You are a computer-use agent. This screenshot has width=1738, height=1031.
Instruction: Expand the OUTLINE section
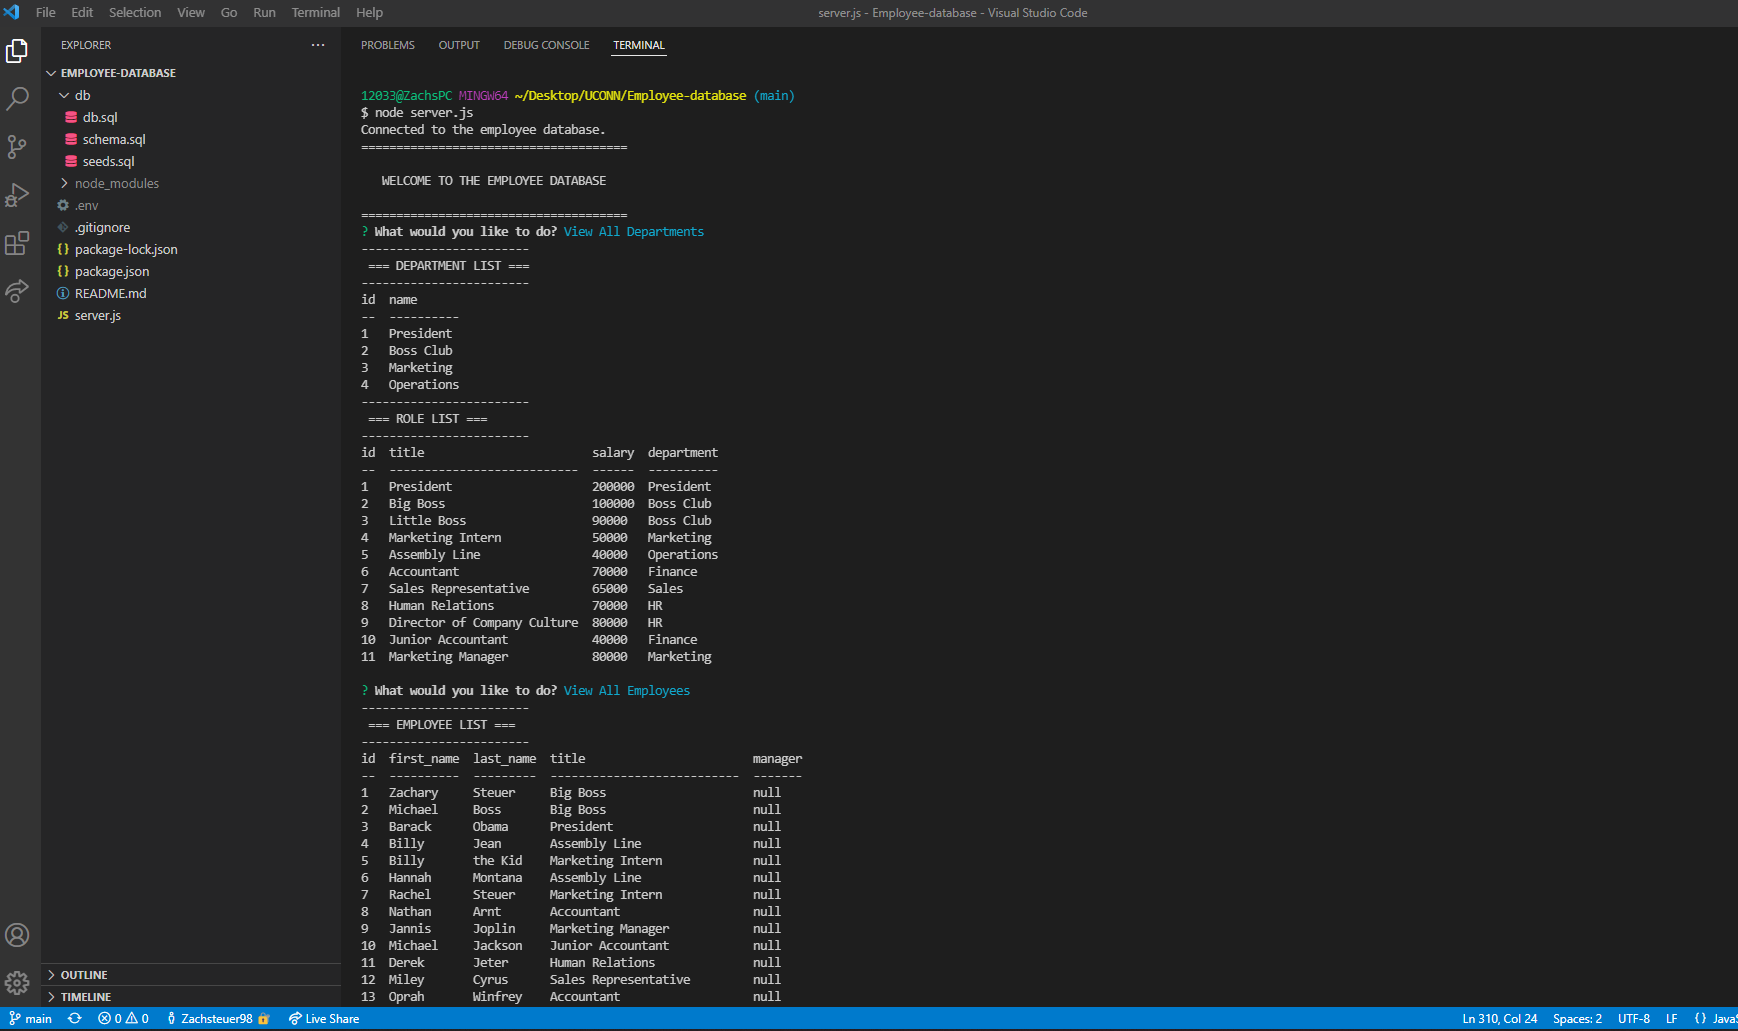pos(84,975)
